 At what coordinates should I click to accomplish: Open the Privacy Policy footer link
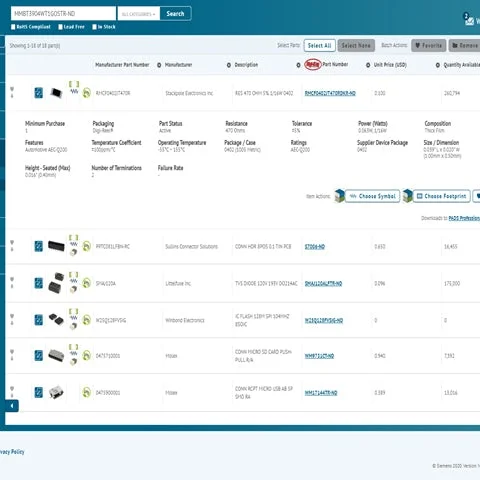coord(12,452)
